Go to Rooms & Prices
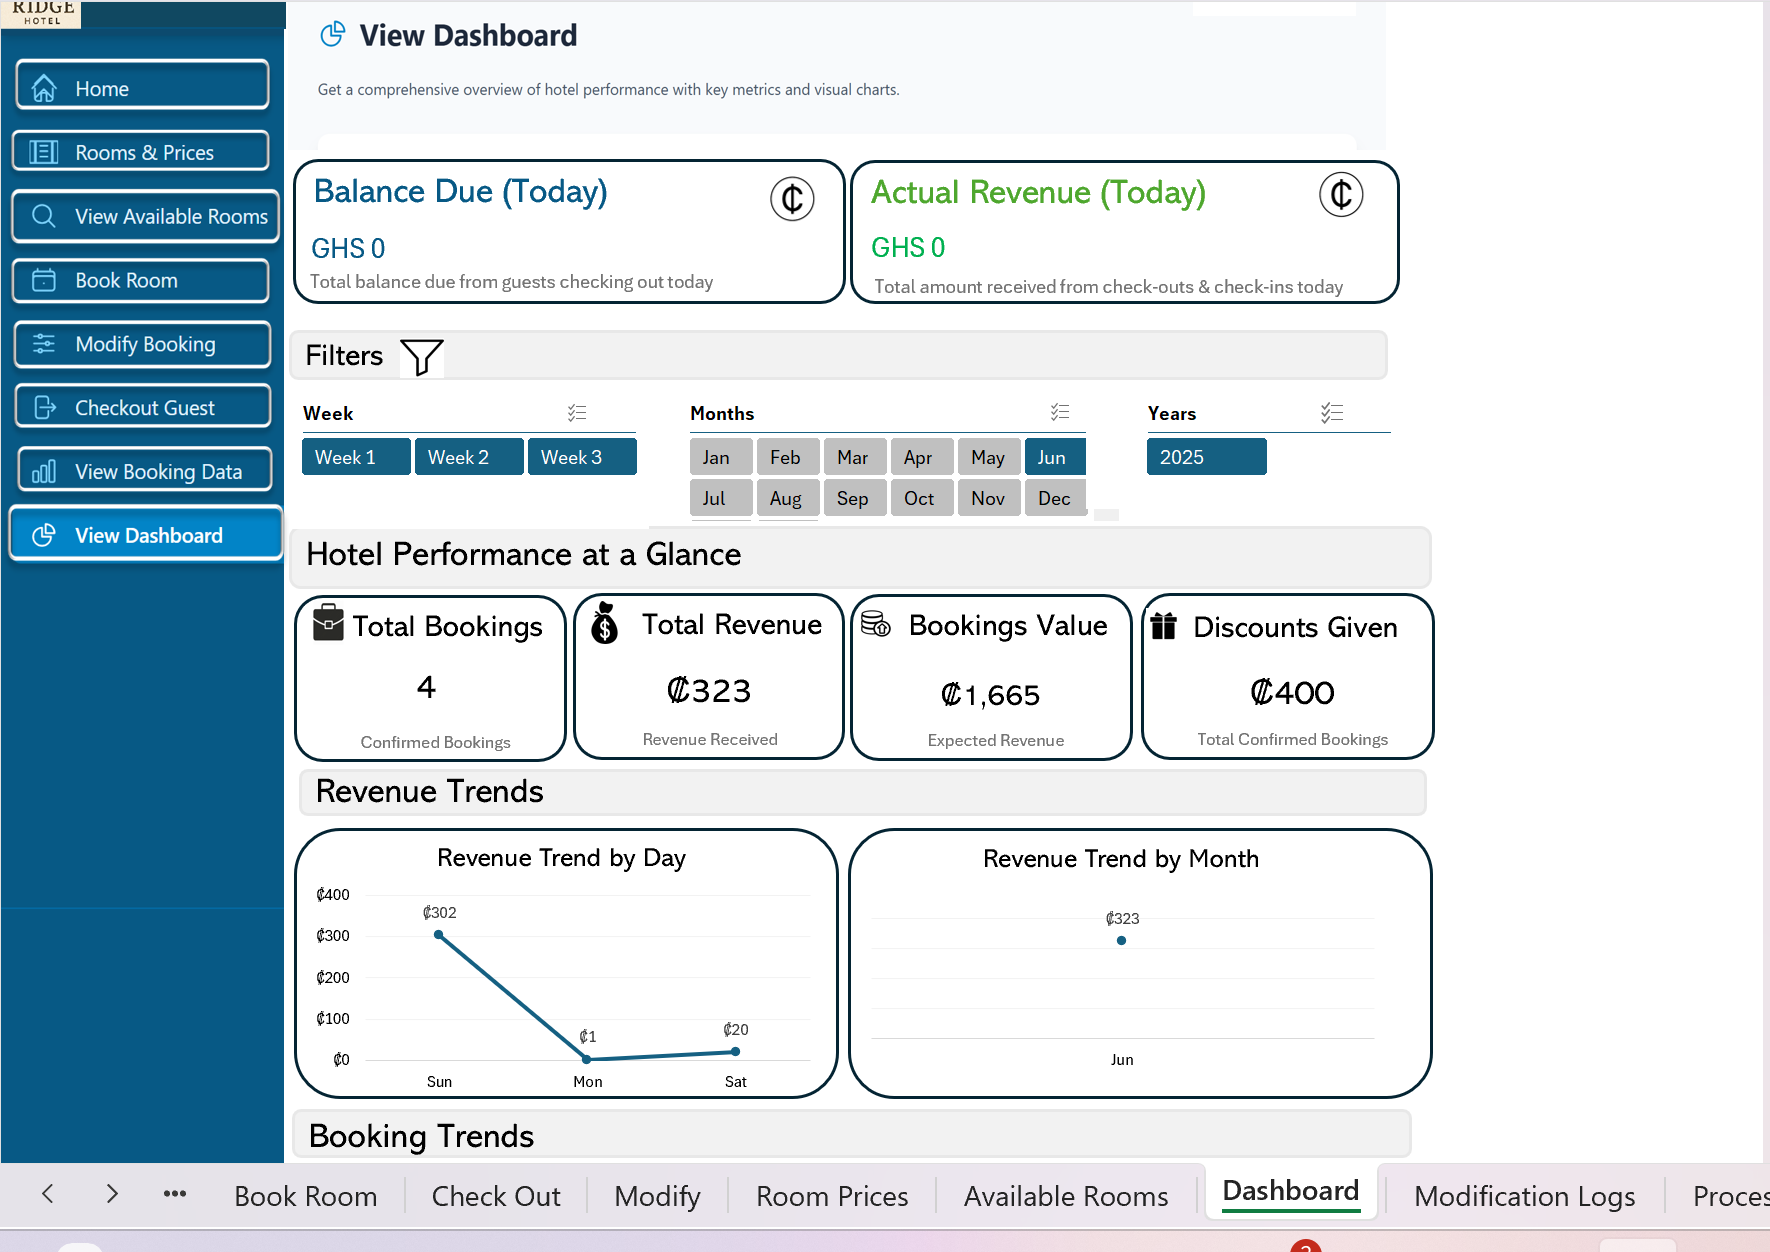The width and height of the screenshot is (1770, 1252). (141, 152)
